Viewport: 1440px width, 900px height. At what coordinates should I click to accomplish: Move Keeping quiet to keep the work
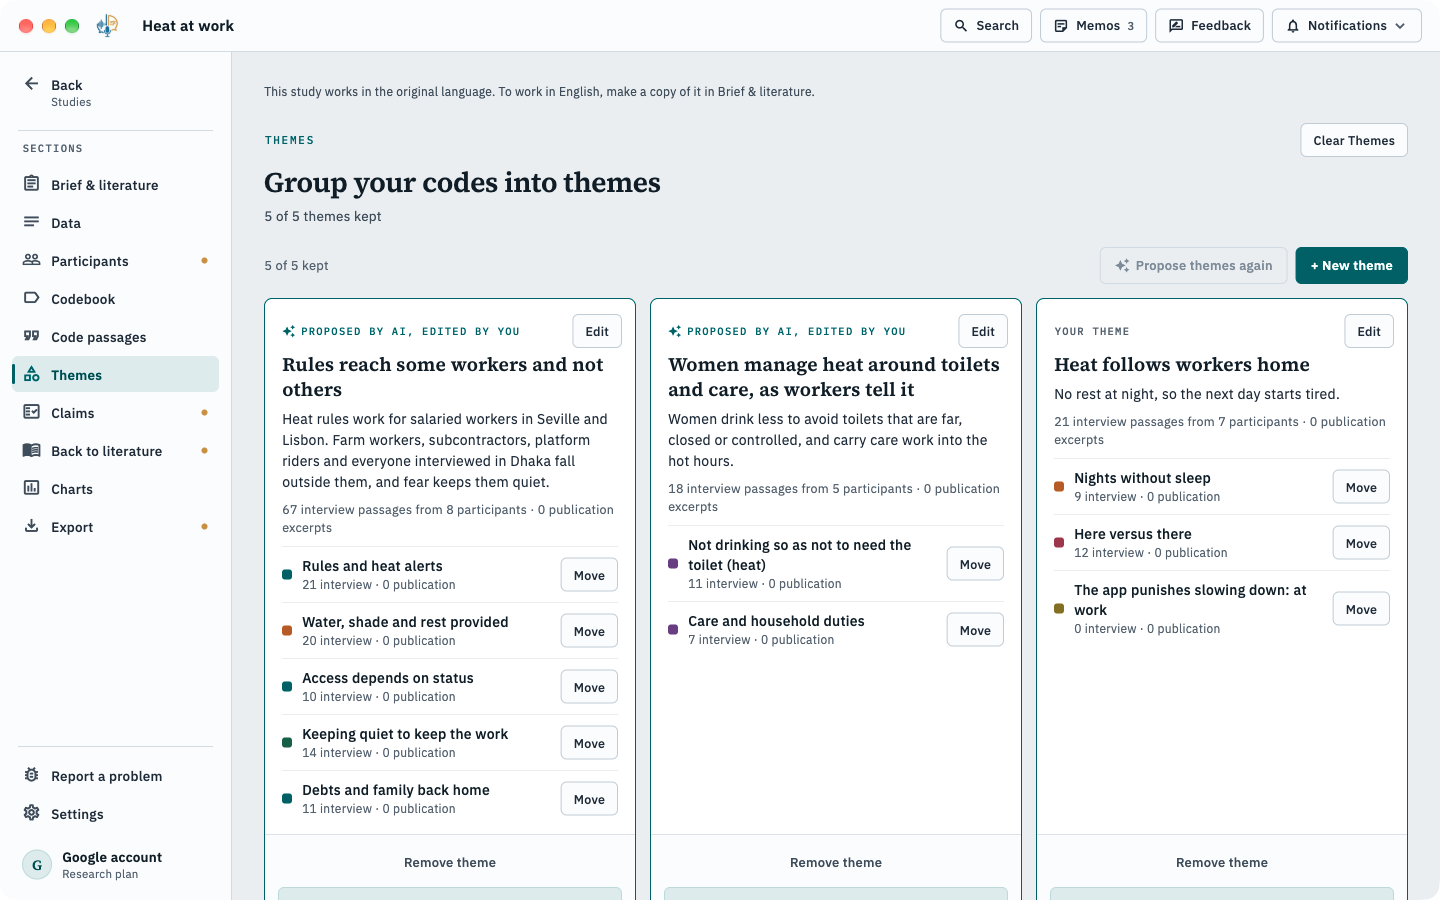[x=589, y=743]
